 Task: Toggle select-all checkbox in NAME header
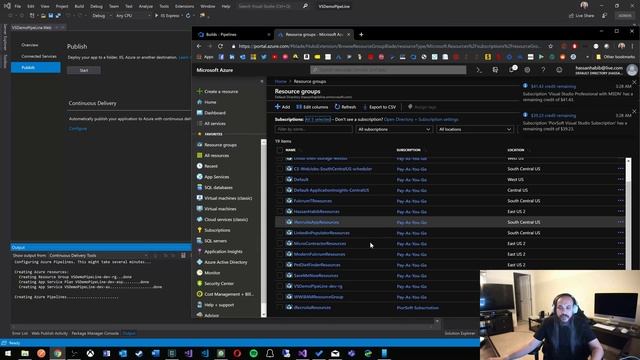click(x=280, y=150)
